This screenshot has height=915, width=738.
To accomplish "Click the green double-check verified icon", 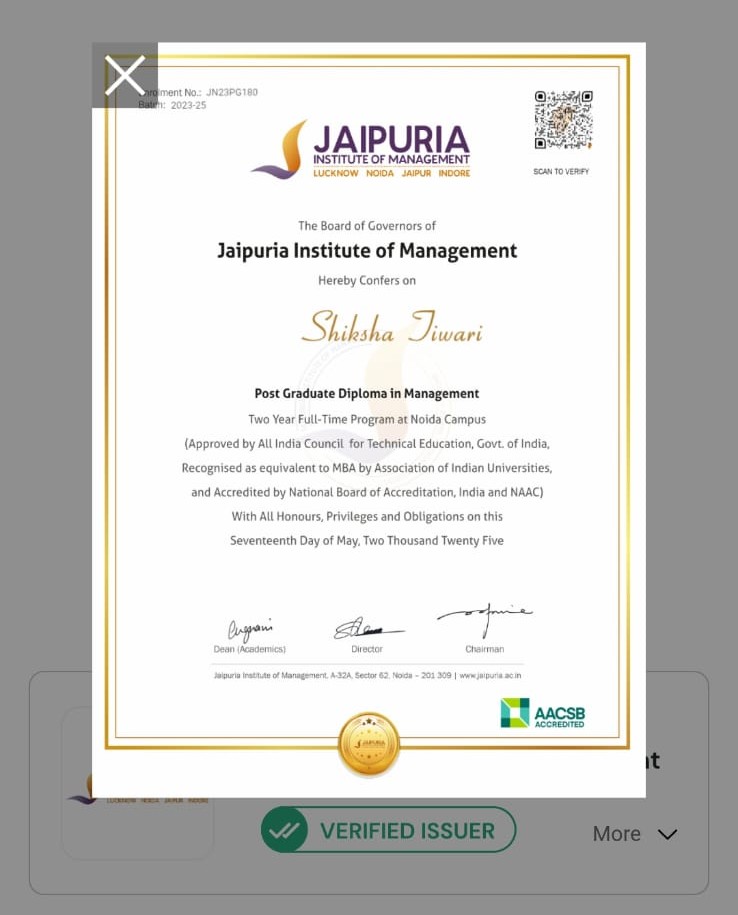I will pos(284,830).
